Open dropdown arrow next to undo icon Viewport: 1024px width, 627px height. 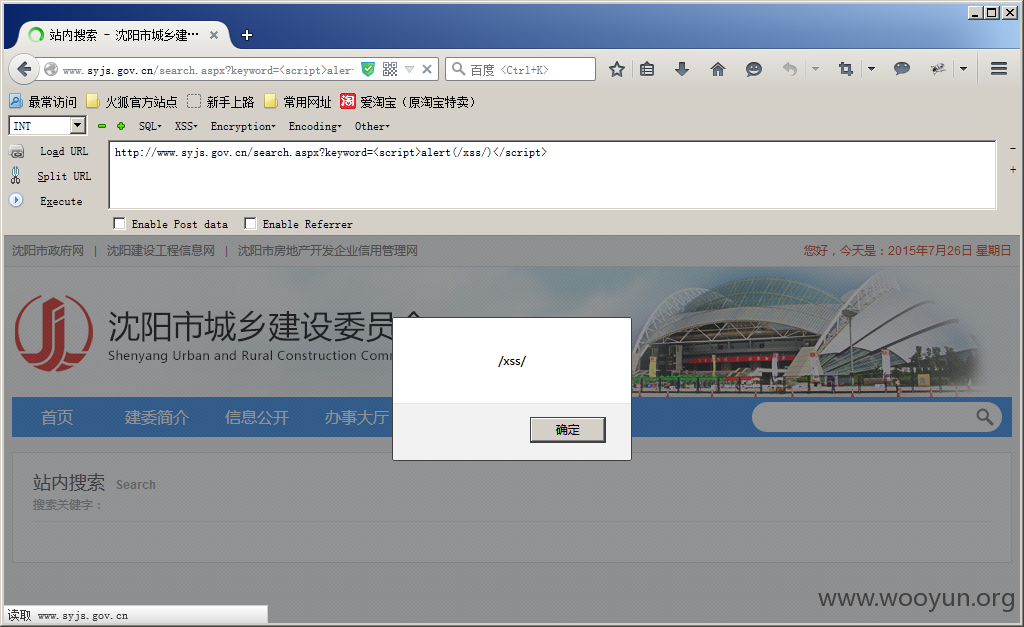[x=815, y=69]
